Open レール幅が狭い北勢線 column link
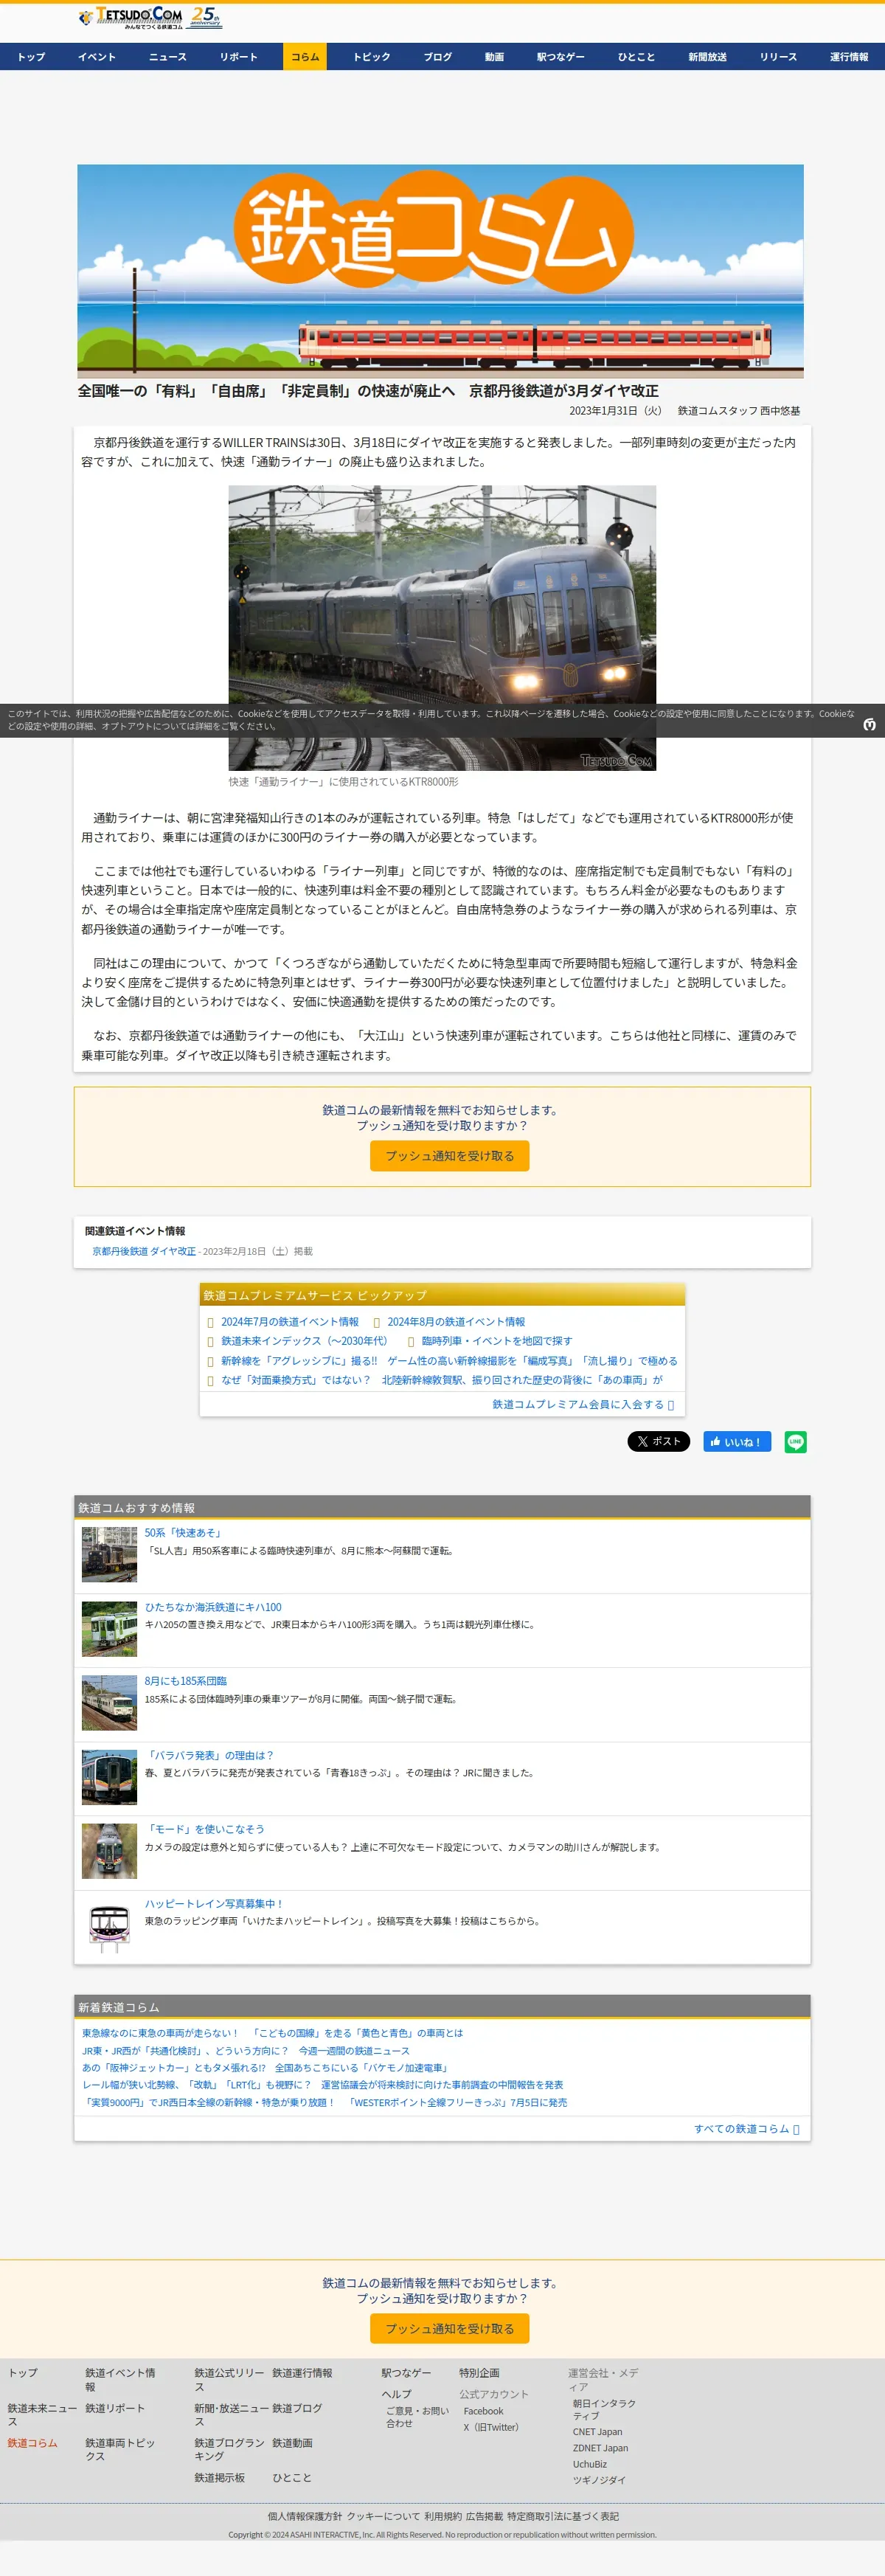 point(322,2084)
